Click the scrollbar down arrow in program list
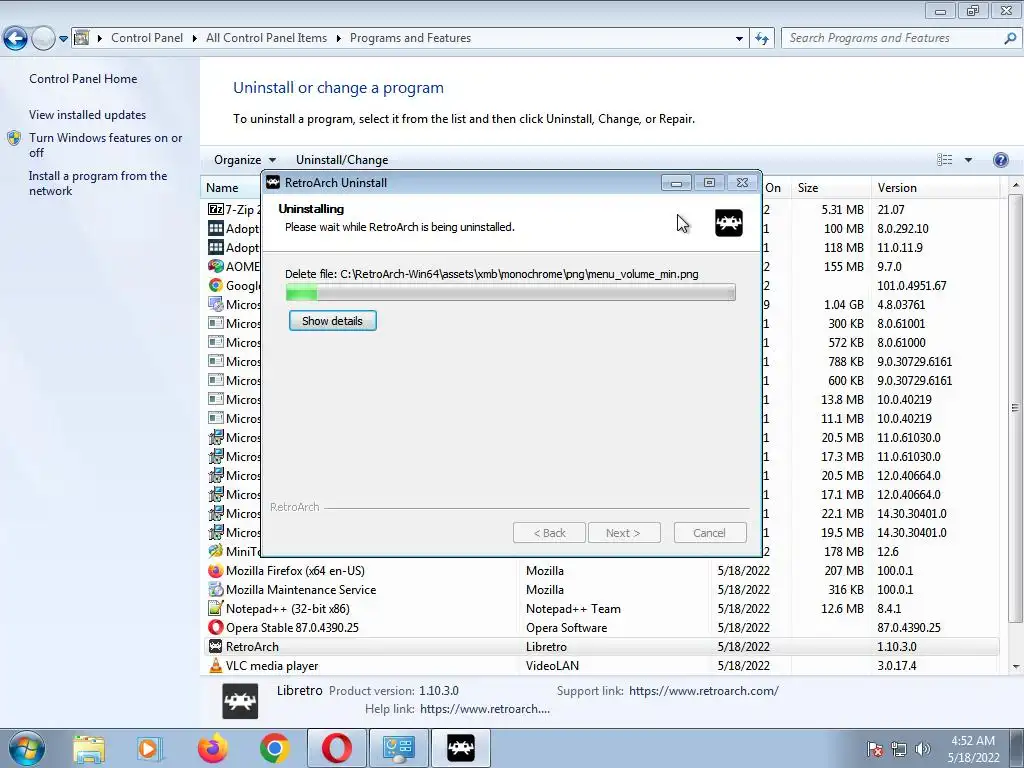 (1016, 667)
